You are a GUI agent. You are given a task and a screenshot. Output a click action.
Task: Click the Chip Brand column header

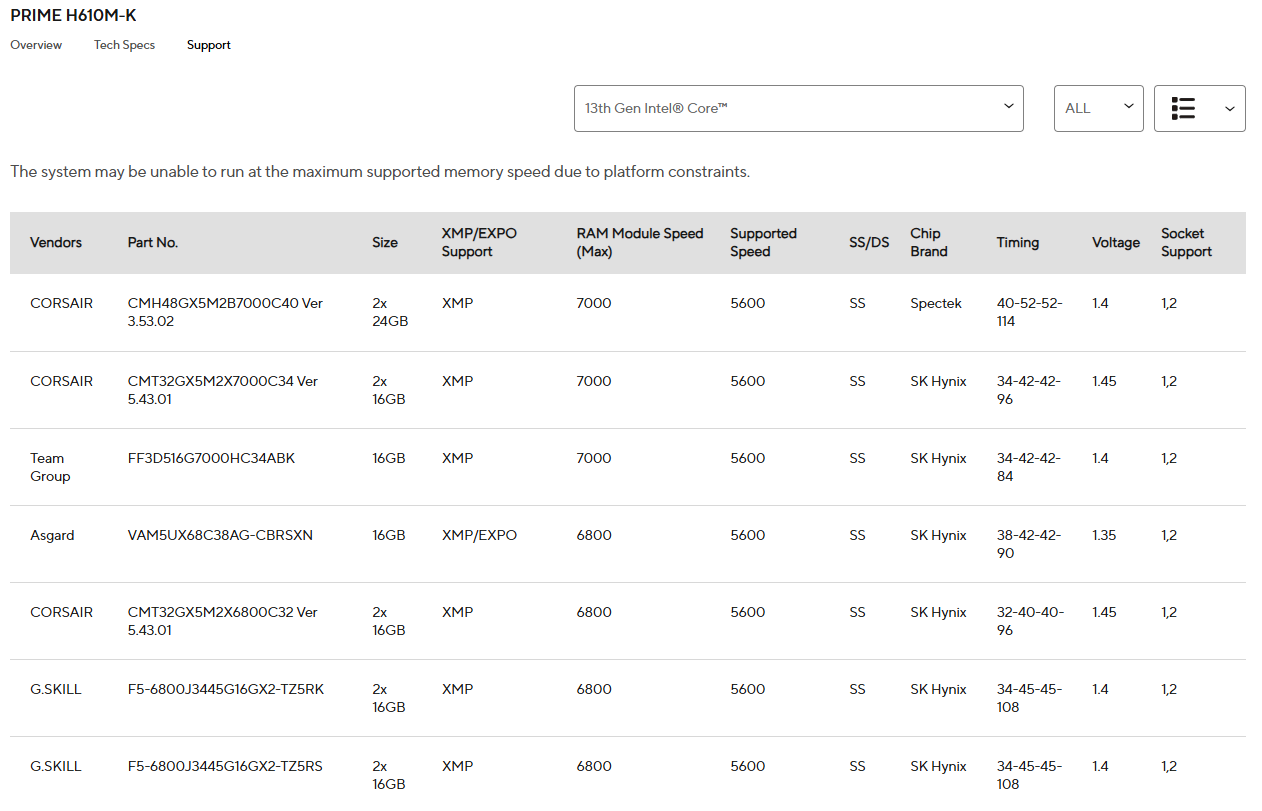[x=929, y=242]
